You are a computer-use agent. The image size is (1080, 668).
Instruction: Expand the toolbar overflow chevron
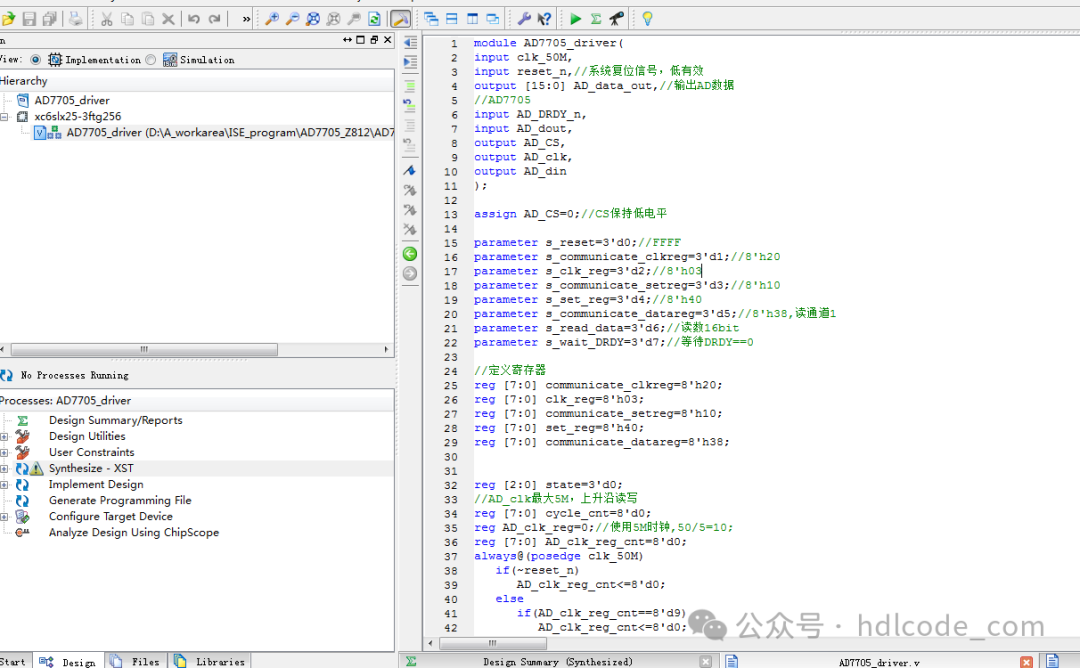pyautogui.click(x=246, y=19)
